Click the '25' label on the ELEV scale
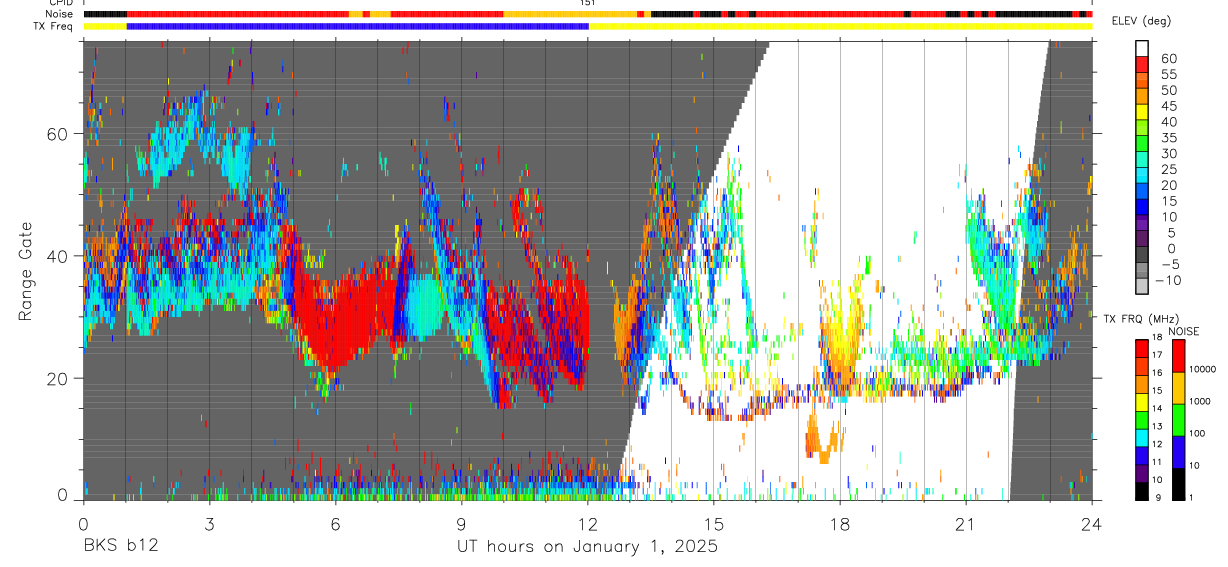 tap(1168, 169)
